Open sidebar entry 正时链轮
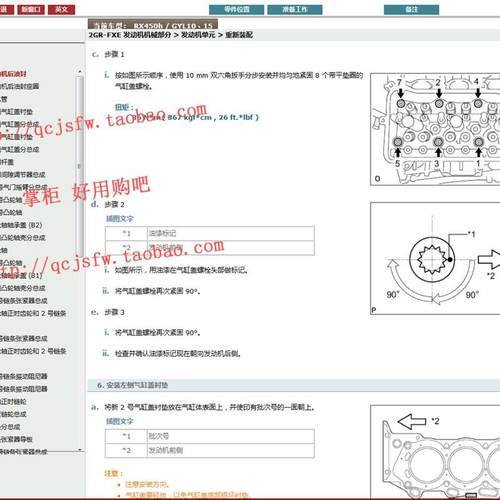The width and height of the screenshot is (500, 500). pyautogui.click(x=13, y=401)
